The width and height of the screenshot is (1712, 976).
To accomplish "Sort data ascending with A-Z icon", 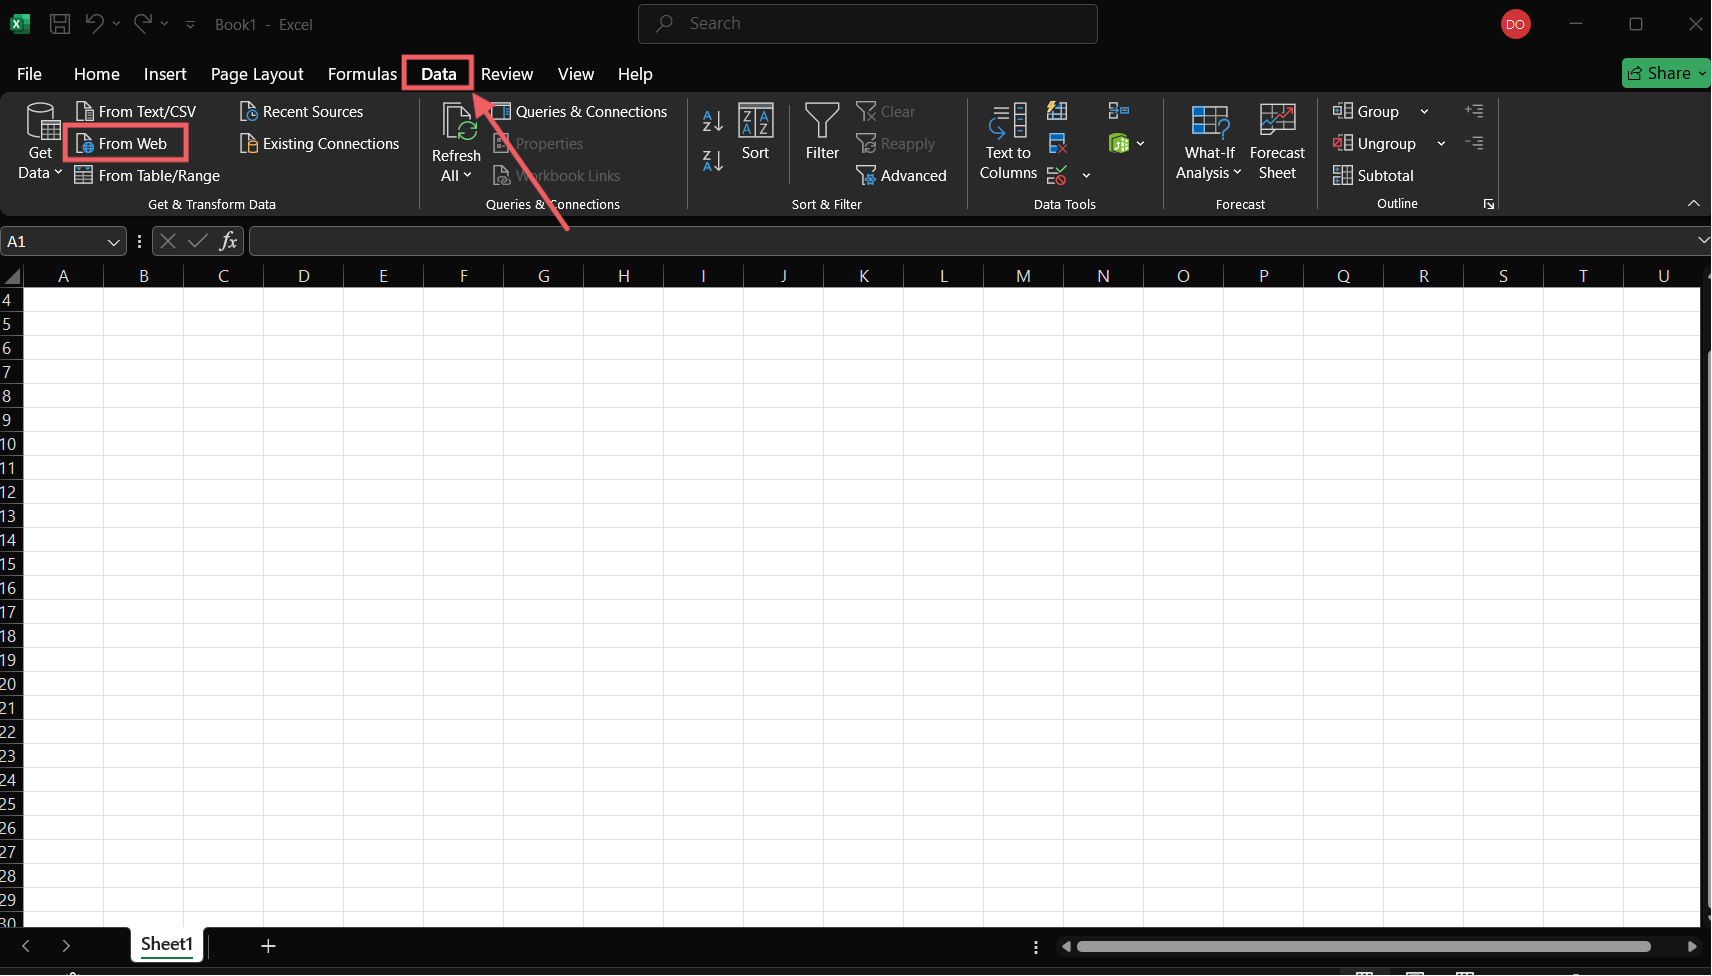I will tap(712, 120).
